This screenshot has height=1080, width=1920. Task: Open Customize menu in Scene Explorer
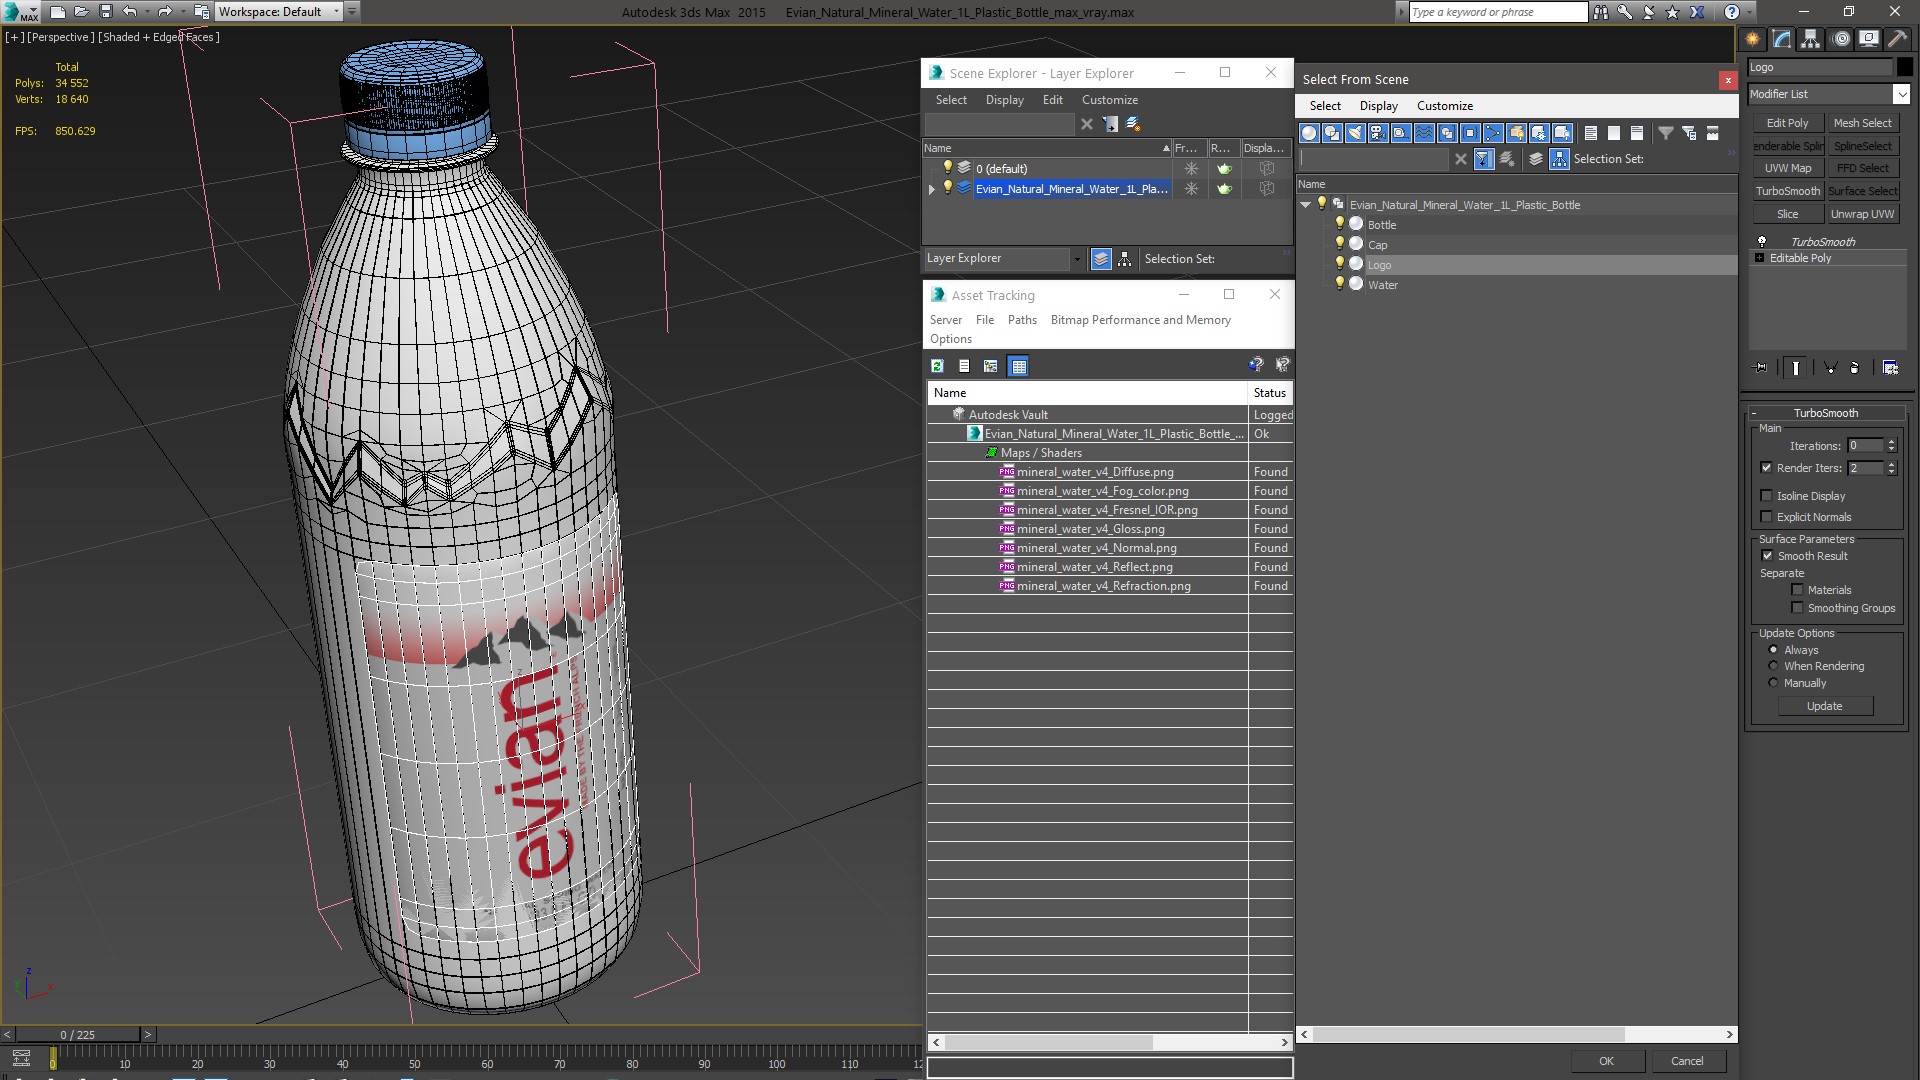pyautogui.click(x=1109, y=100)
